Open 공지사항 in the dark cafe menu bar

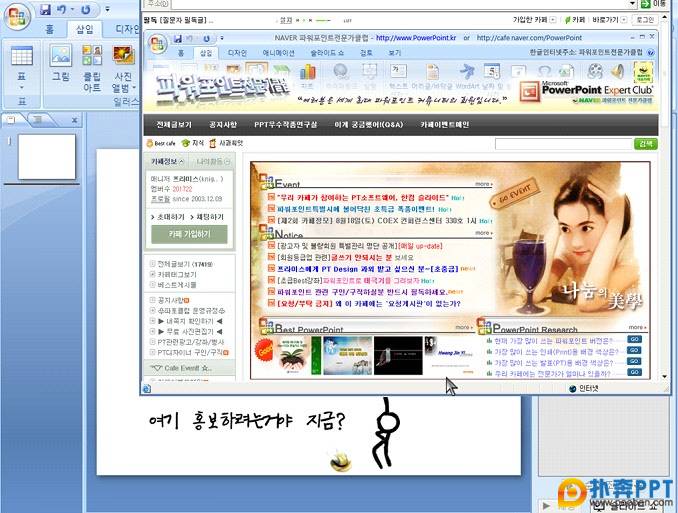coord(223,125)
